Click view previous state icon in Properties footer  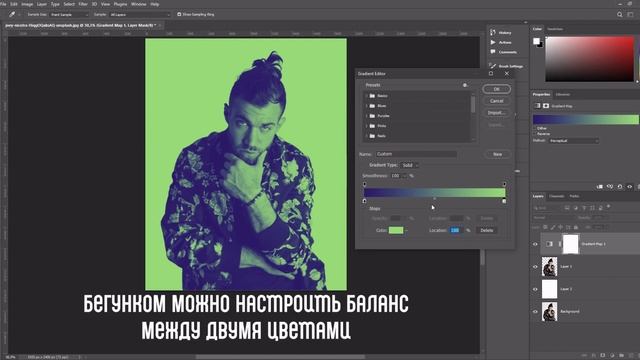610,187
